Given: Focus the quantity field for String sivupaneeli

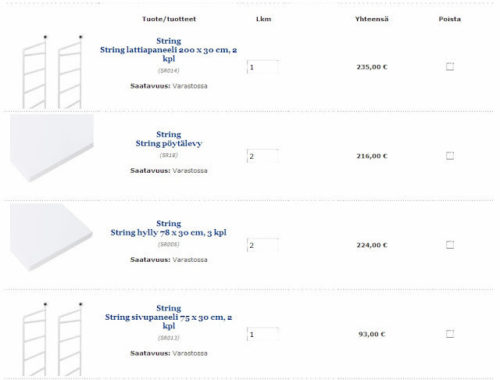Looking at the screenshot, I should click(263, 334).
